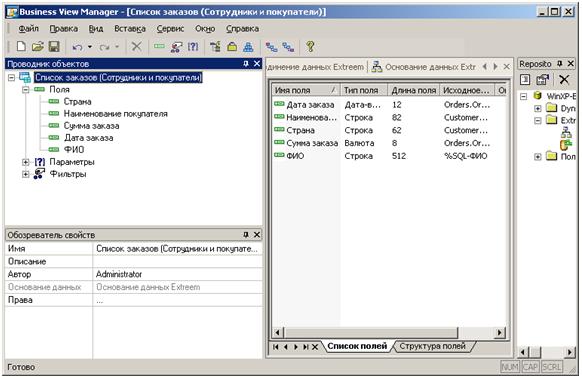This screenshot has width=582, height=380.
Task: Sort by the Длина поля column header
Action: [x=413, y=90]
